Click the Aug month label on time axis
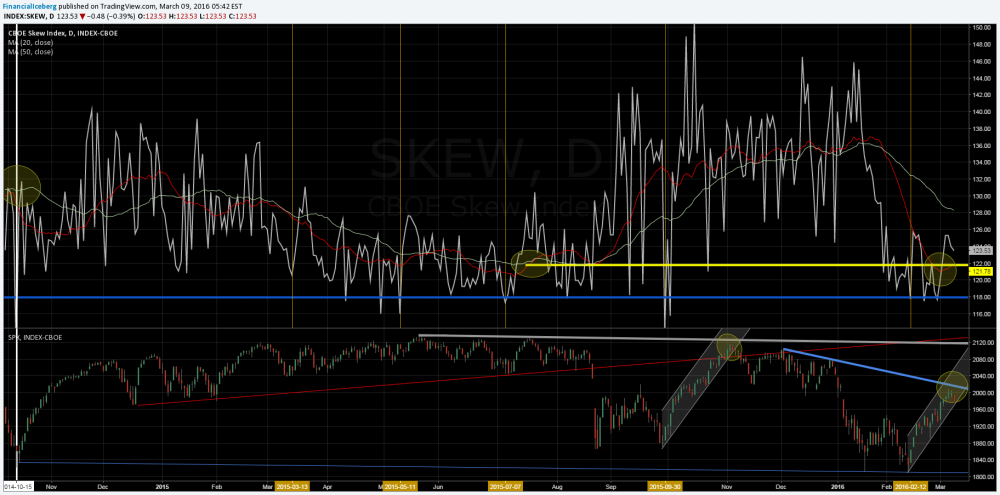 click(x=557, y=486)
